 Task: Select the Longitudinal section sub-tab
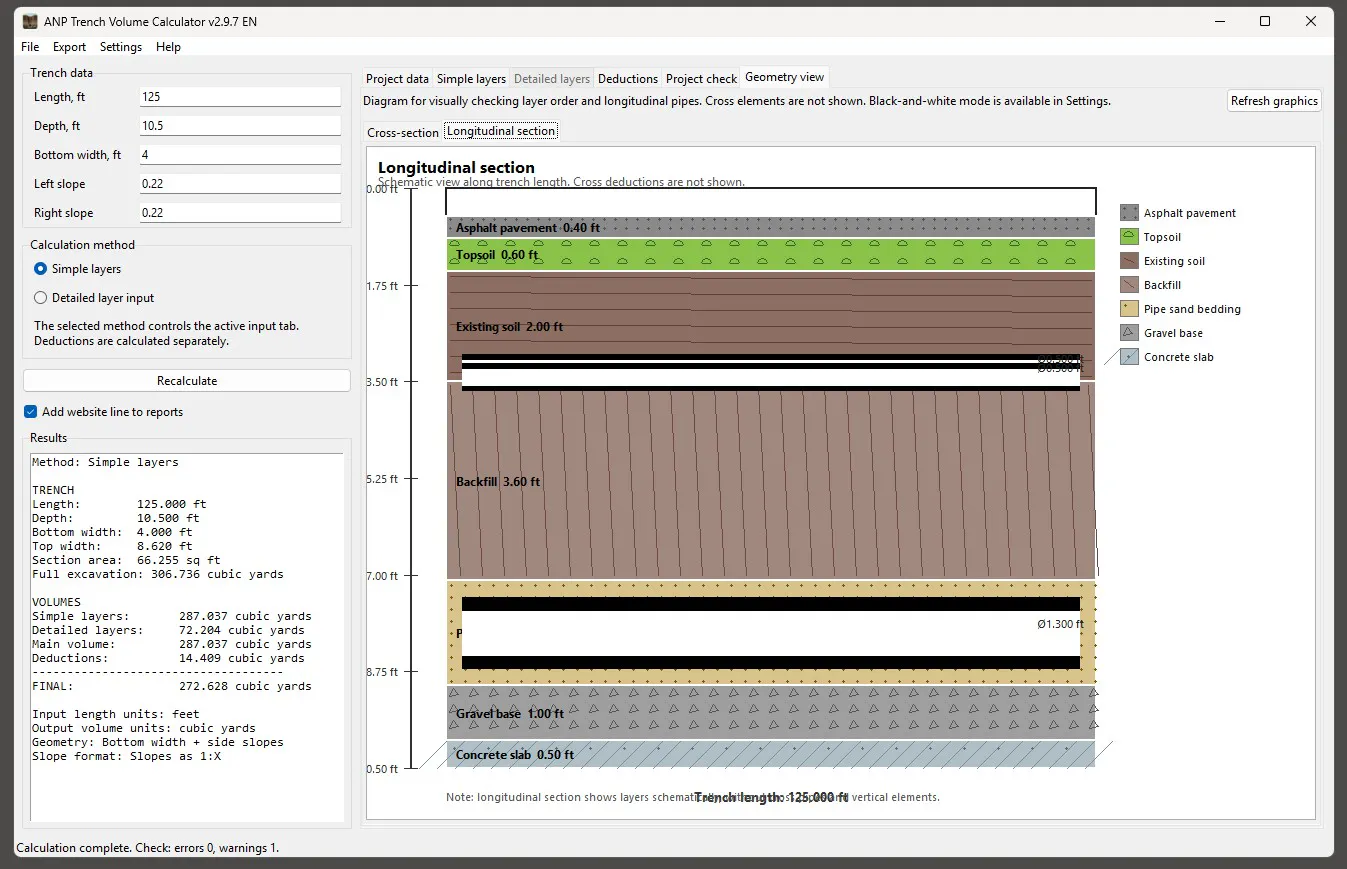click(x=501, y=131)
